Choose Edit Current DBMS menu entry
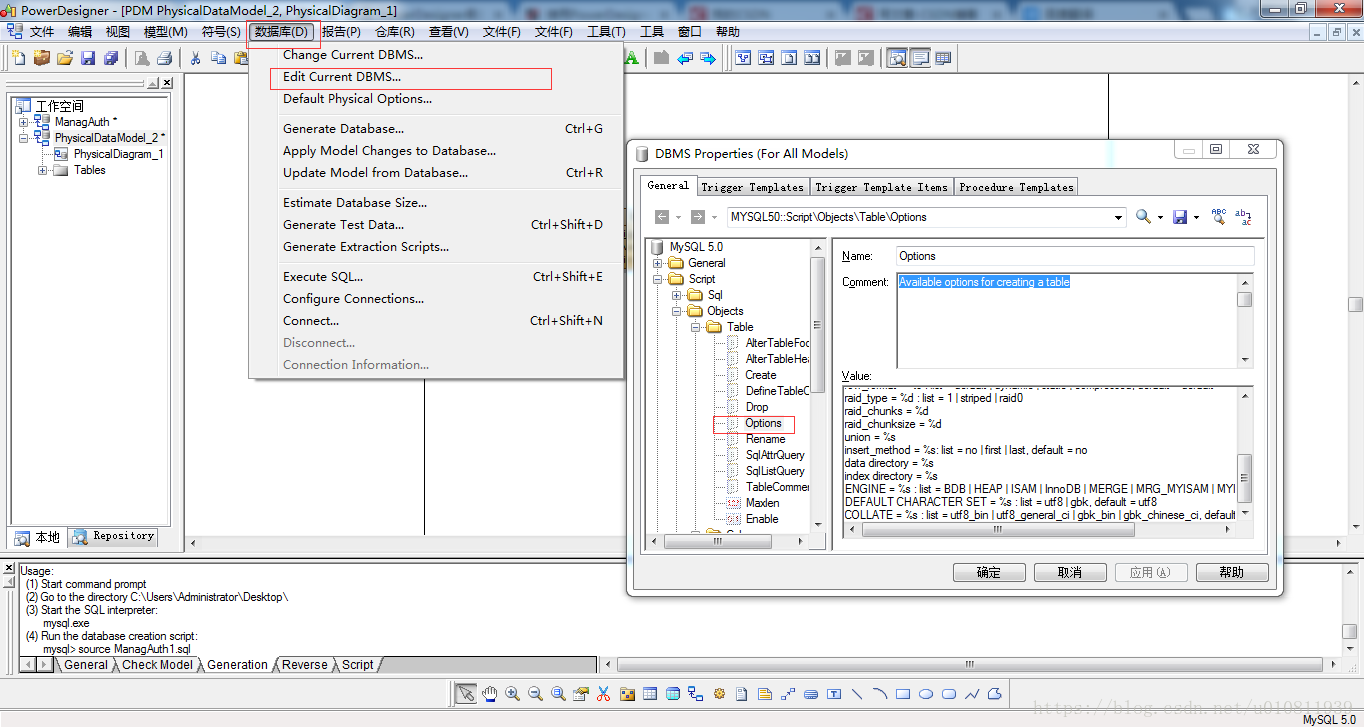 pyautogui.click(x=342, y=77)
